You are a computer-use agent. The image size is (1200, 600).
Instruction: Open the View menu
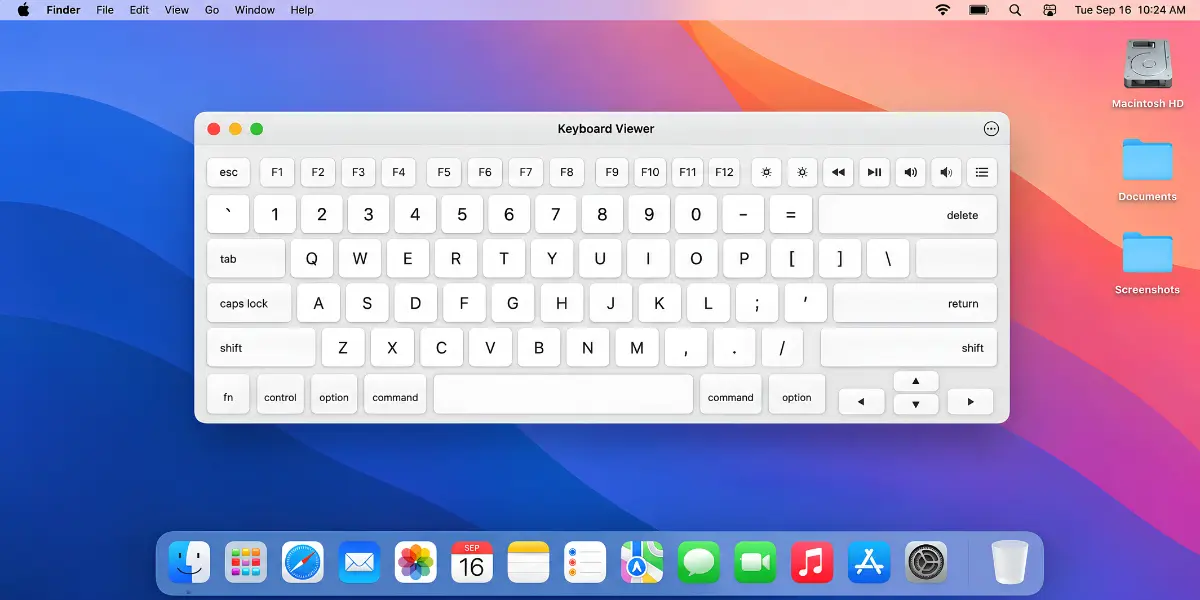177,10
